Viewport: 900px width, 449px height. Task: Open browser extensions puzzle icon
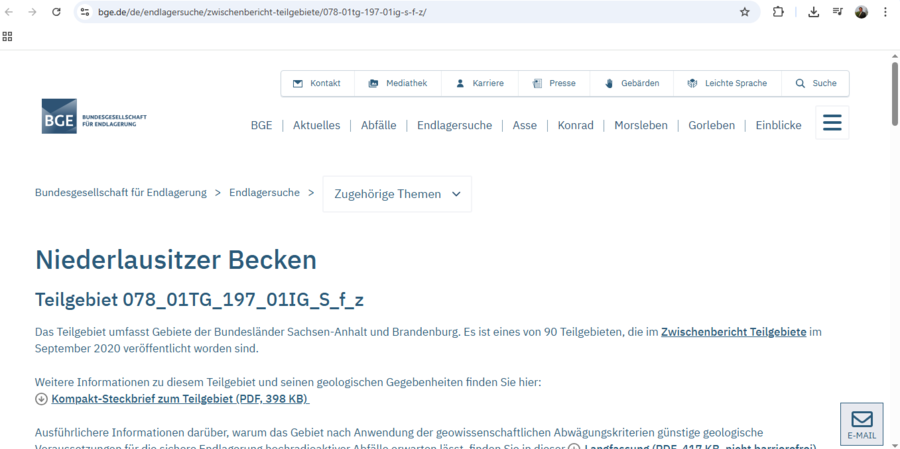point(778,12)
